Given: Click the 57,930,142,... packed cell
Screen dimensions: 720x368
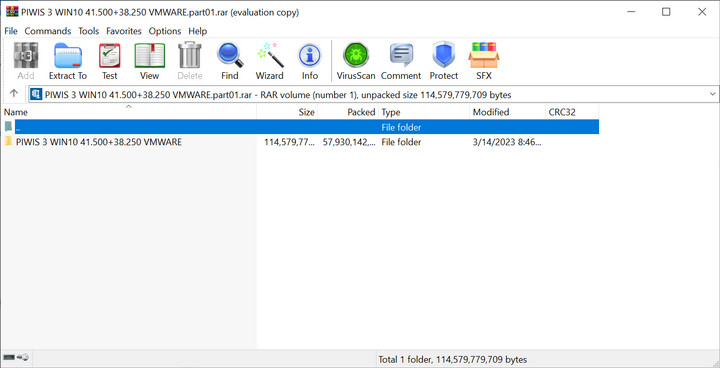Looking at the screenshot, I should point(349,142).
